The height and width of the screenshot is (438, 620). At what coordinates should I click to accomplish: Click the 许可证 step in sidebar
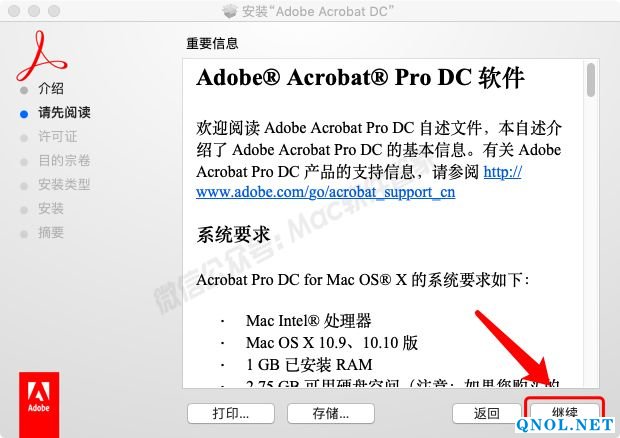[x=58, y=137]
